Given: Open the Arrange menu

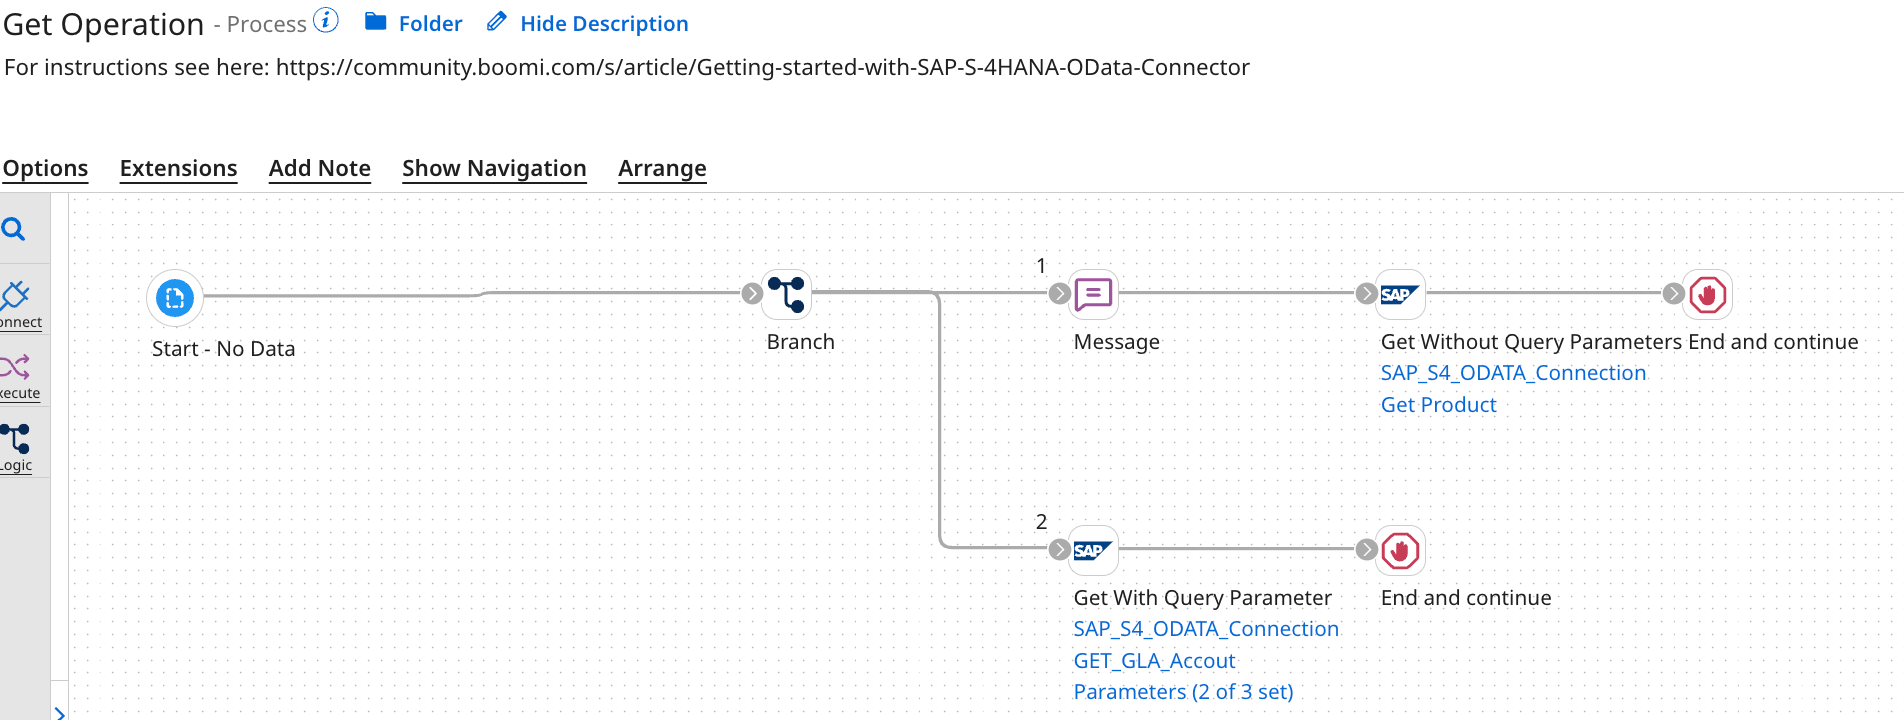Looking at the screenshot, I should (x=662, y=168).
